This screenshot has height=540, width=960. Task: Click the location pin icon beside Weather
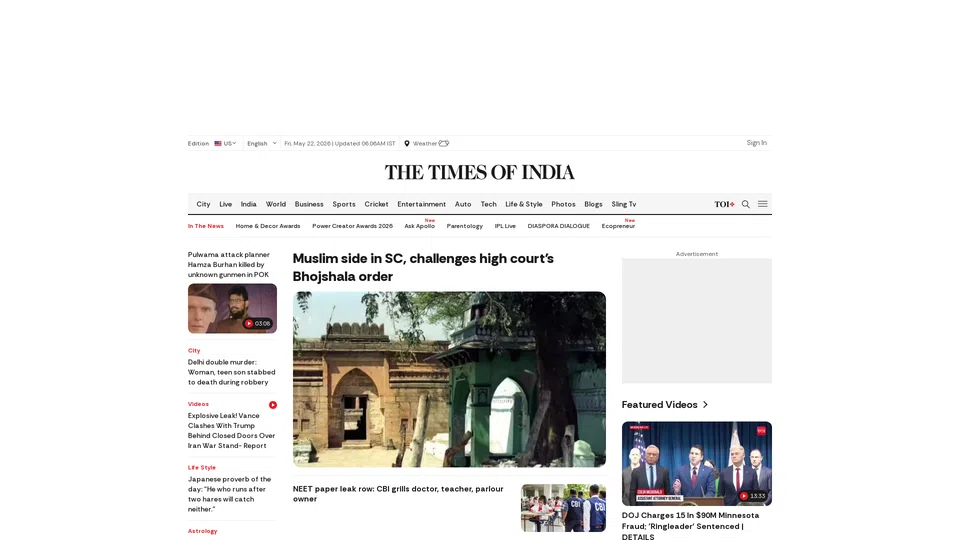(407, 143)
